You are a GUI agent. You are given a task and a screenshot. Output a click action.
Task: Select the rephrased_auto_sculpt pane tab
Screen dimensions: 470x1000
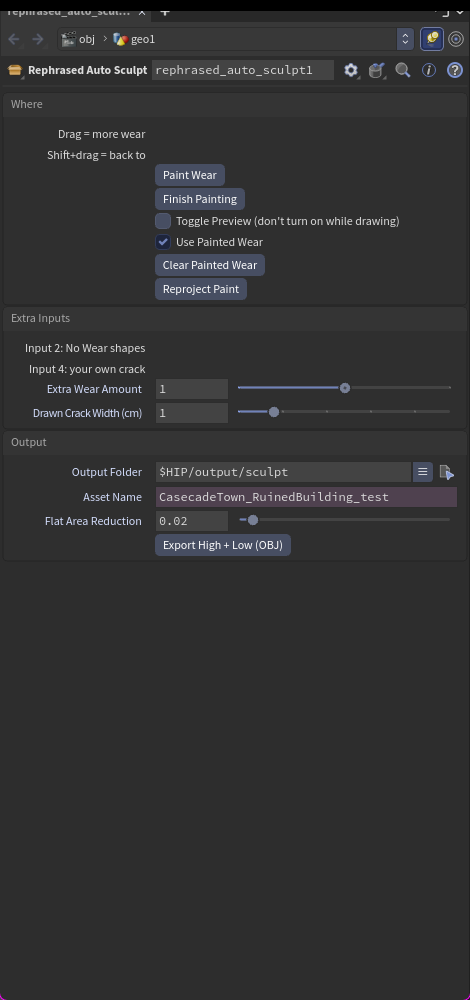pos(68,12)
